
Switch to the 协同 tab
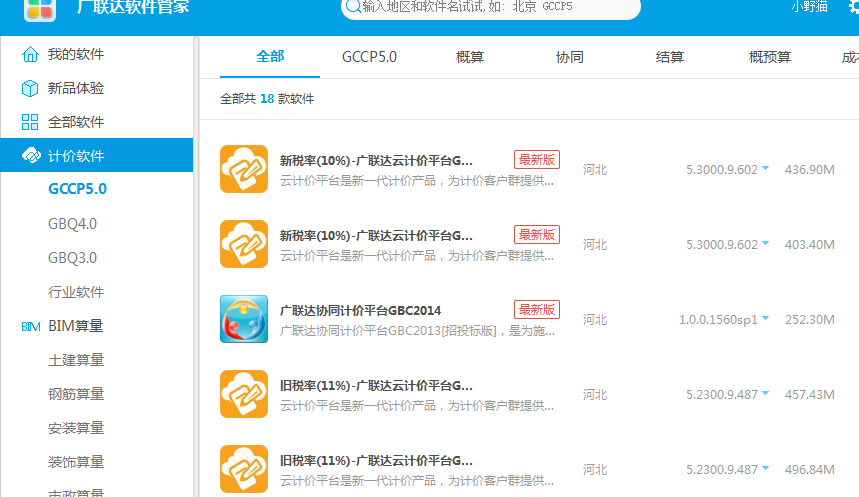570,57
